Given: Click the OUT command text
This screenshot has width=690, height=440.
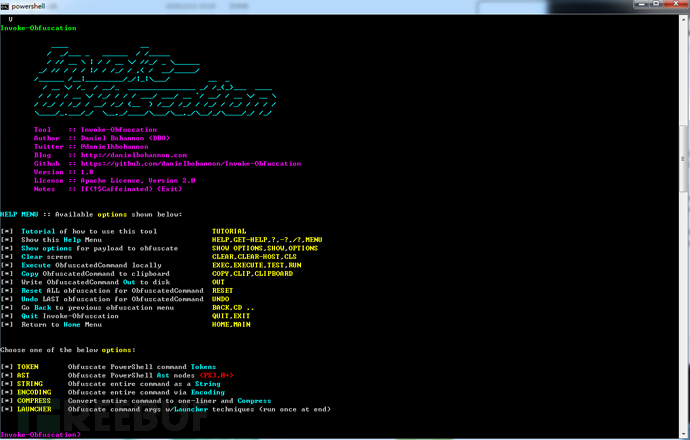Looking at the screenshot, I should (218, 282).
